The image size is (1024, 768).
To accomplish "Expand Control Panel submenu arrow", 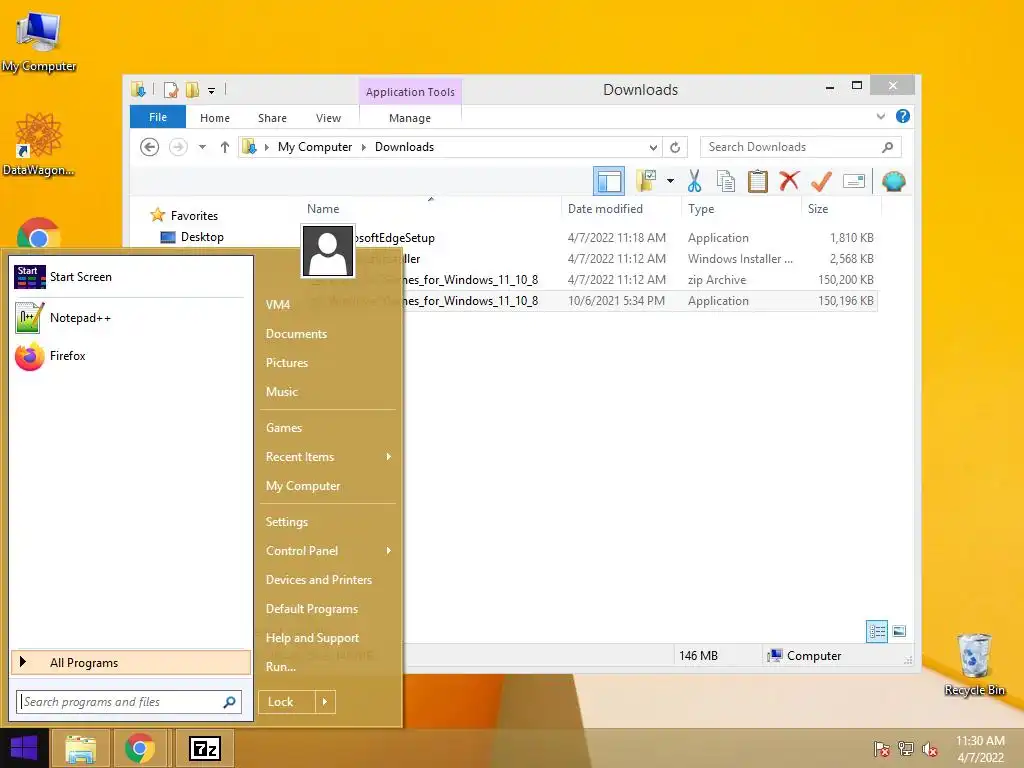I will click(x=389, y=551).
